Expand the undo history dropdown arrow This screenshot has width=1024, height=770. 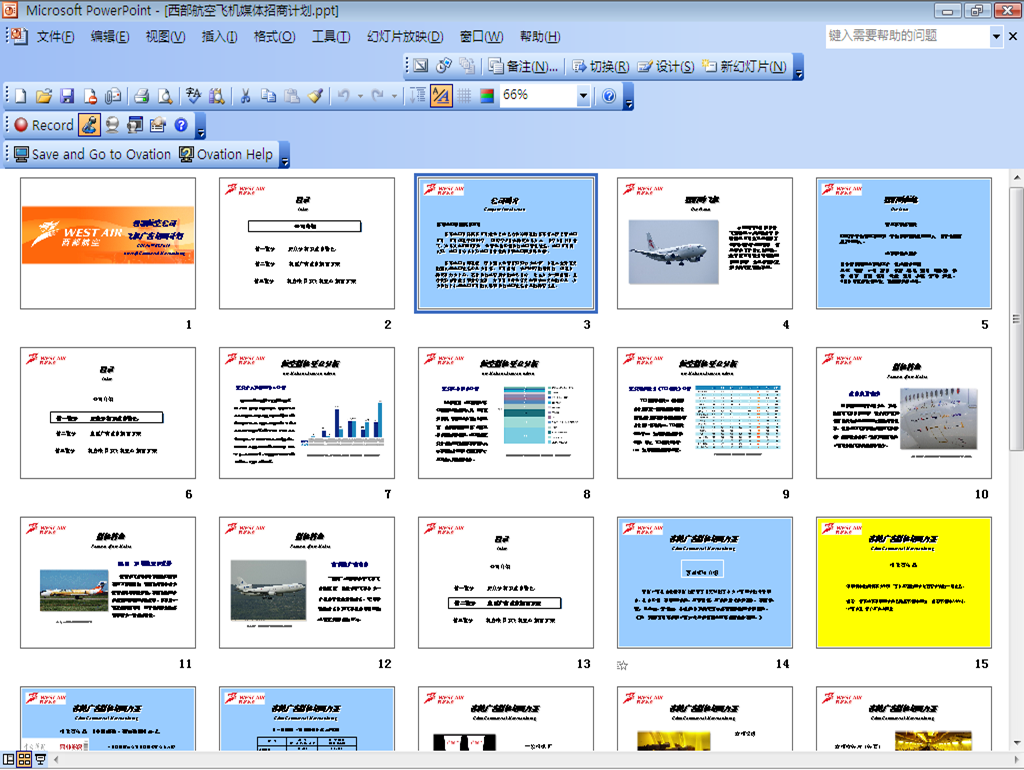coord(360,96)
